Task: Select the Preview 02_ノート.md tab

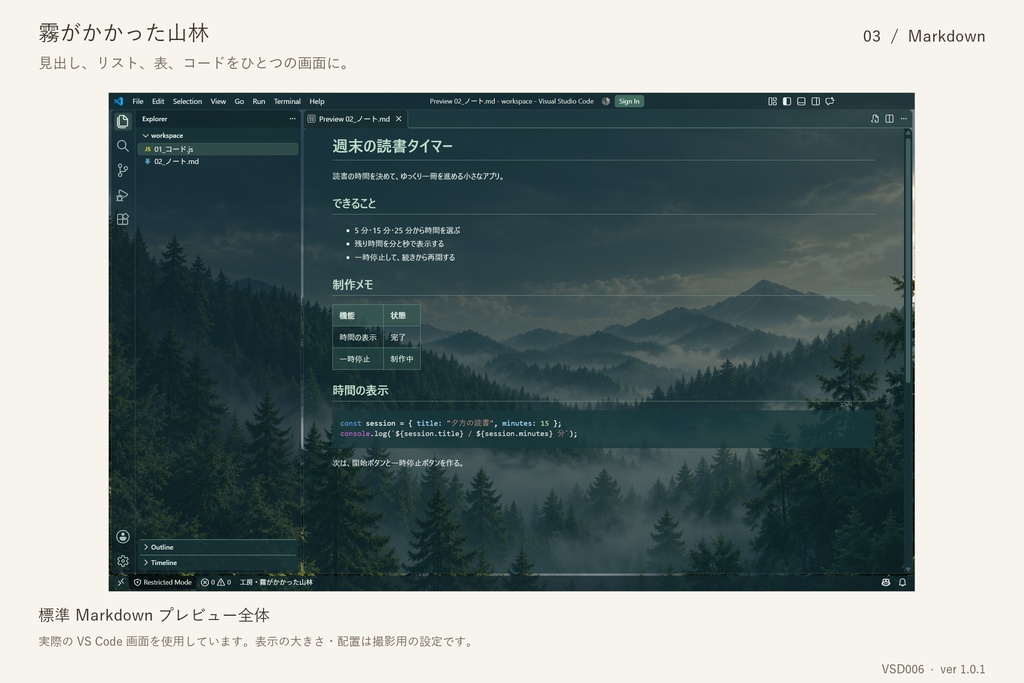Action: pos(356,119)
